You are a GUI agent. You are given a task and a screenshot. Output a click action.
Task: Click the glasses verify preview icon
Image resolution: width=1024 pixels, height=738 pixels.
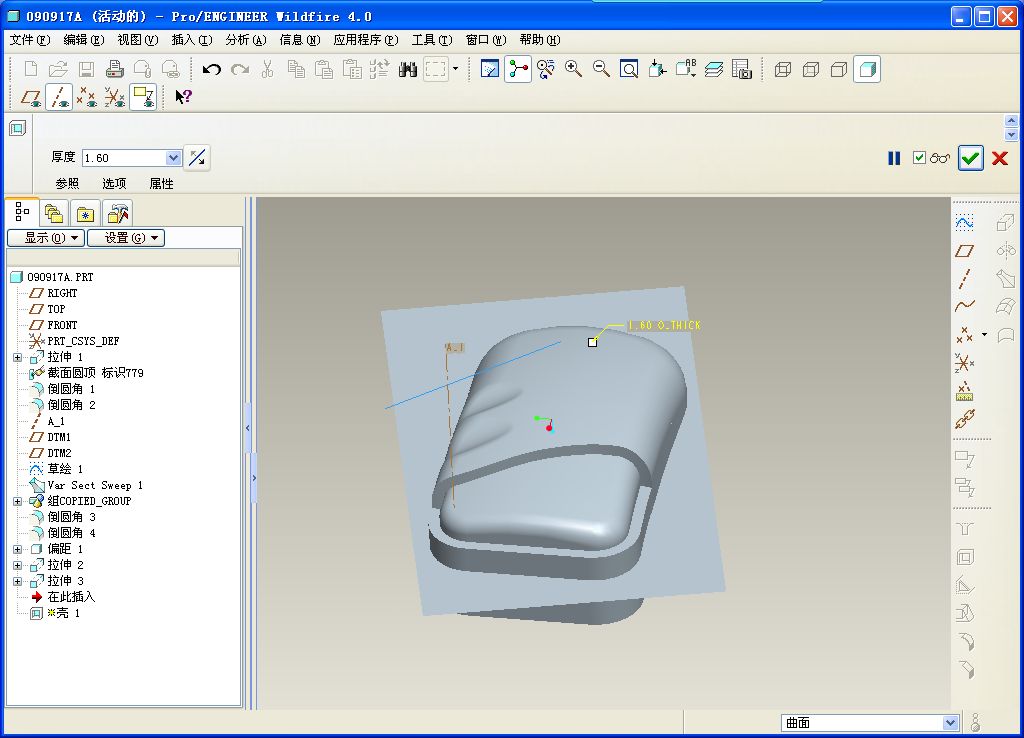tap(940, 158)
